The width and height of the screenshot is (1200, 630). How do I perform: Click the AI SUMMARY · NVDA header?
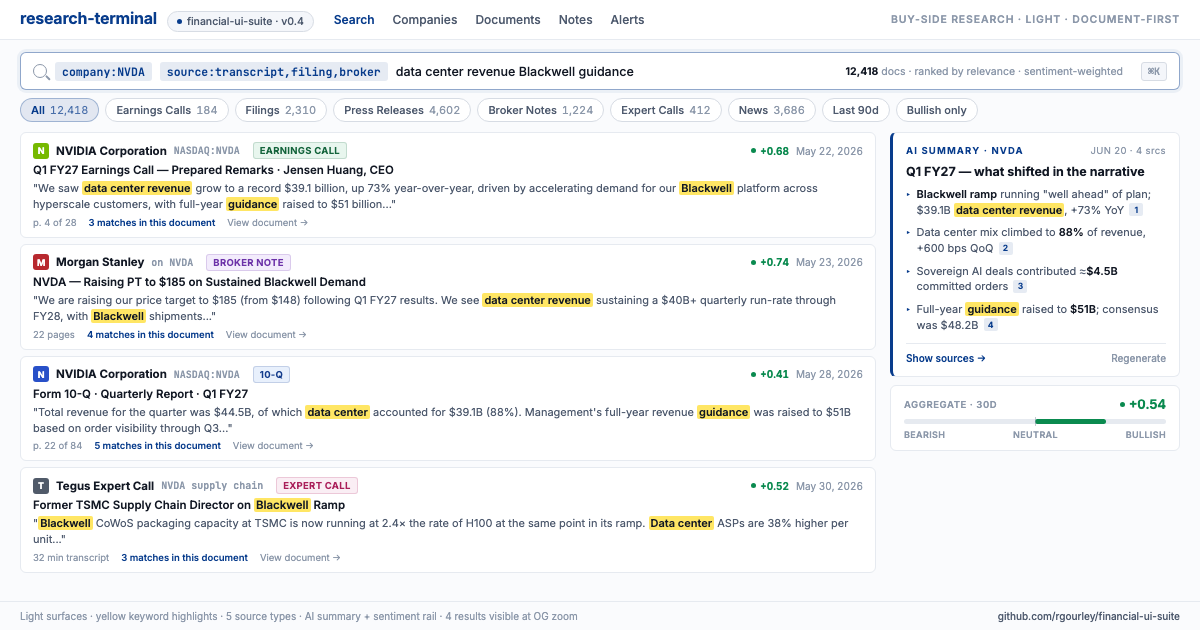[964, 151]
